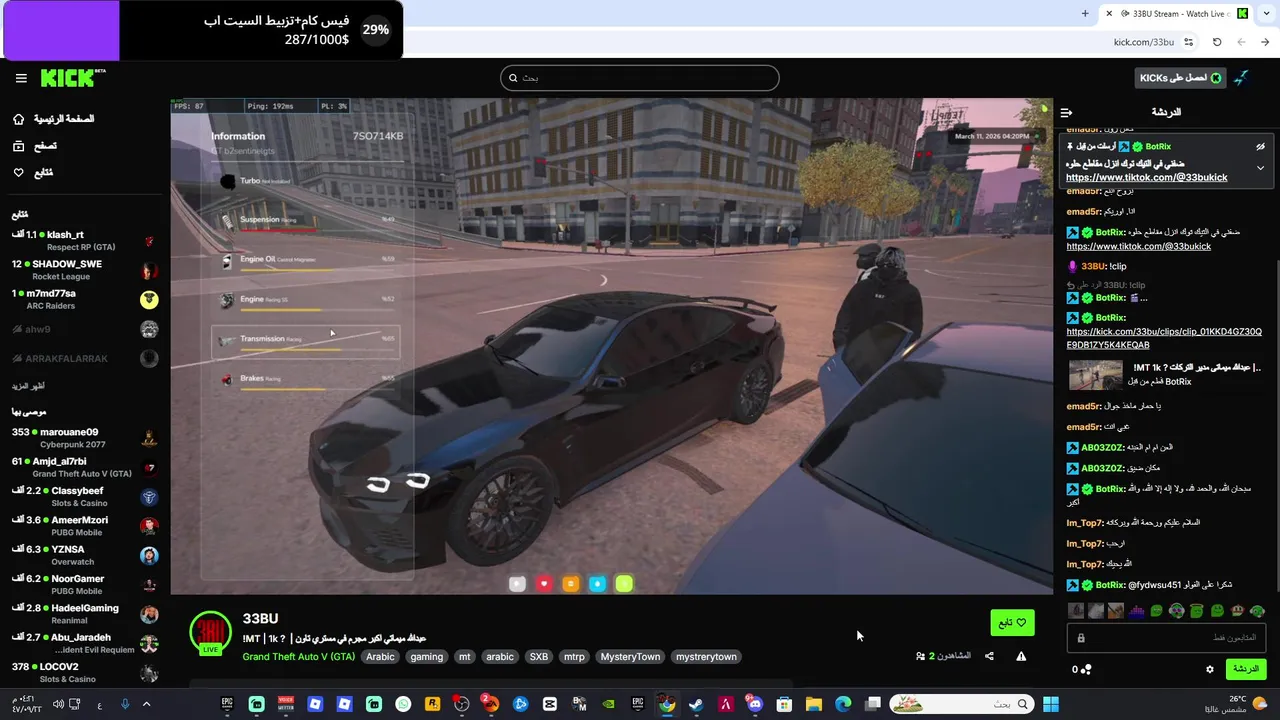1280x720 pixels.
Task: Open the hamburger menu beside Kick logo
Action: (x=21, y=78)
